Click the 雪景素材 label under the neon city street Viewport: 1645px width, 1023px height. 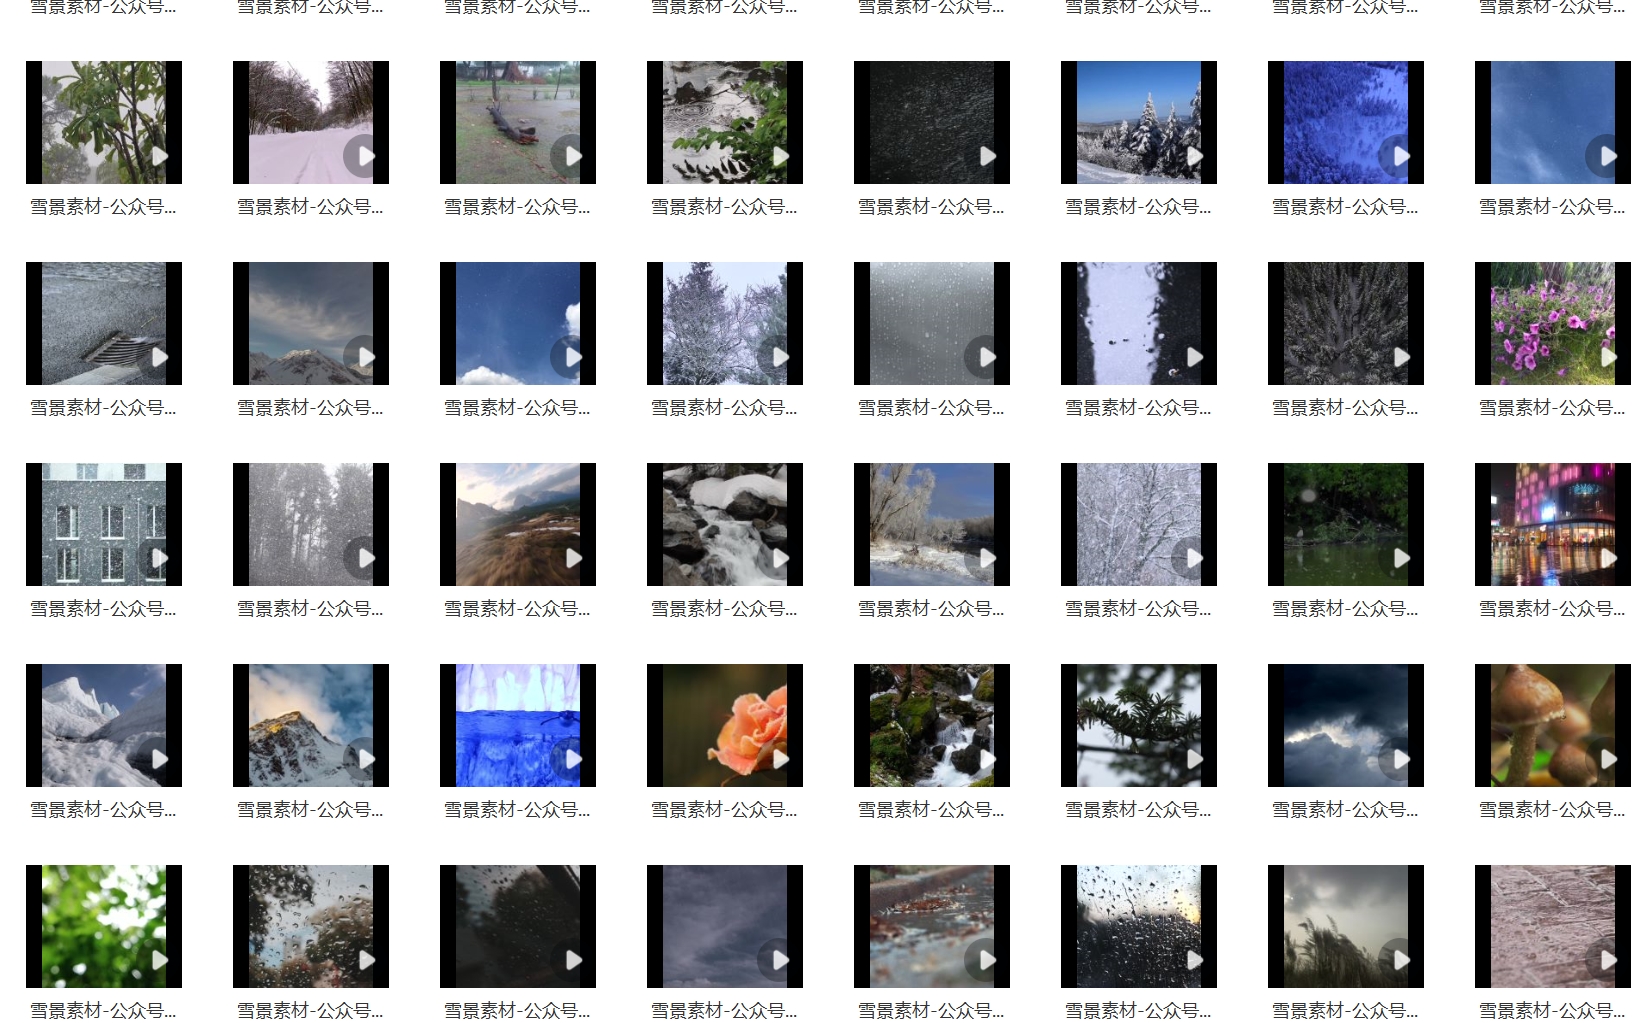coord(1552,609)
